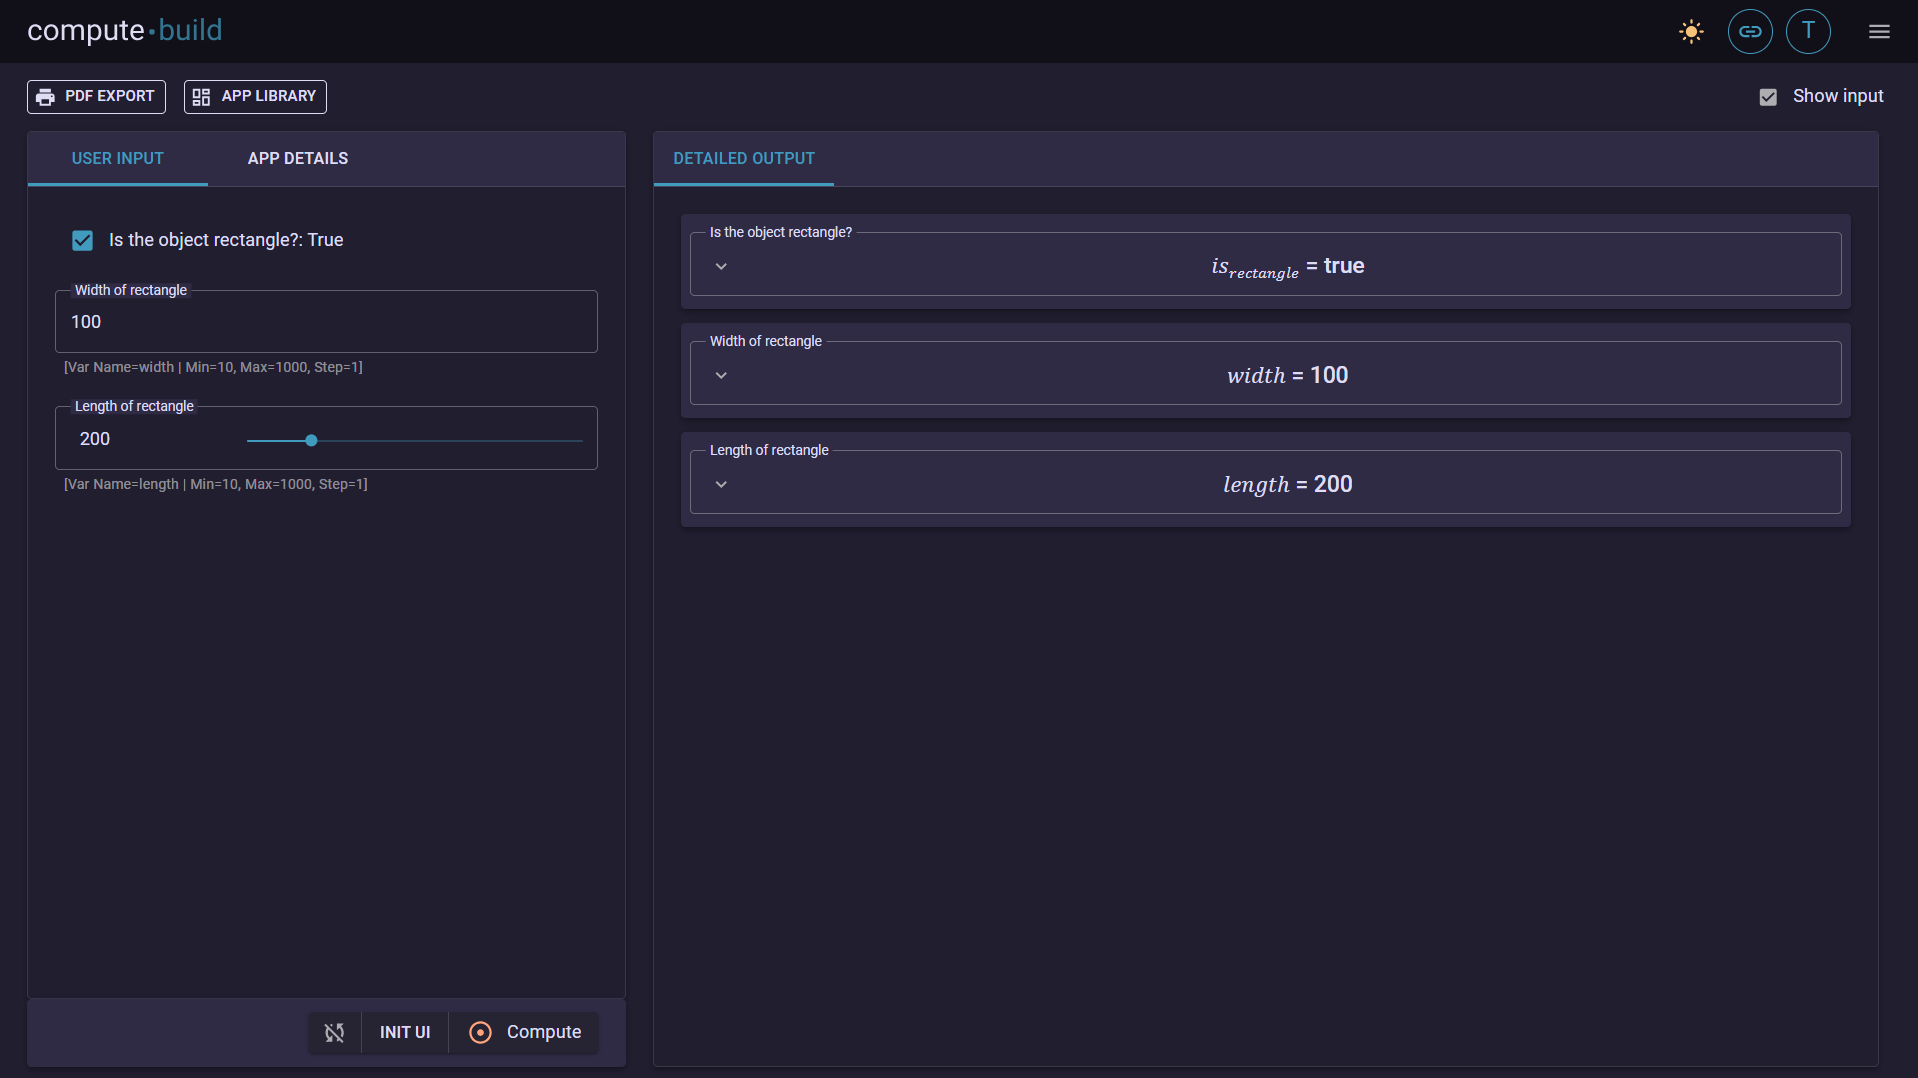Expand the width output details
Viewport: 1918px width, 1078px height.
(721, 376)
